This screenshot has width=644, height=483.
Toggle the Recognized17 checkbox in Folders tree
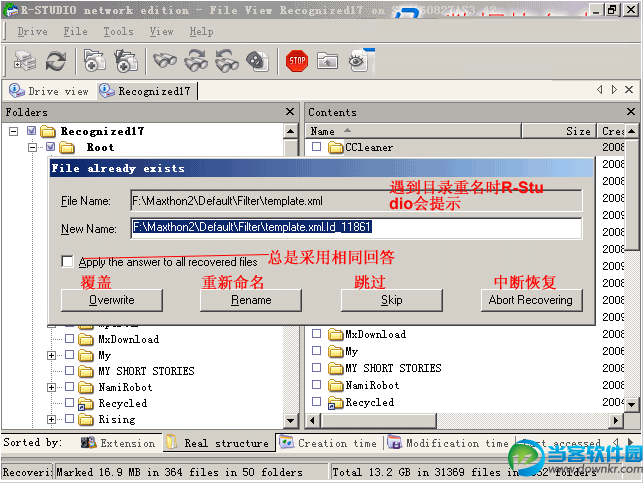tap(32, 131)
